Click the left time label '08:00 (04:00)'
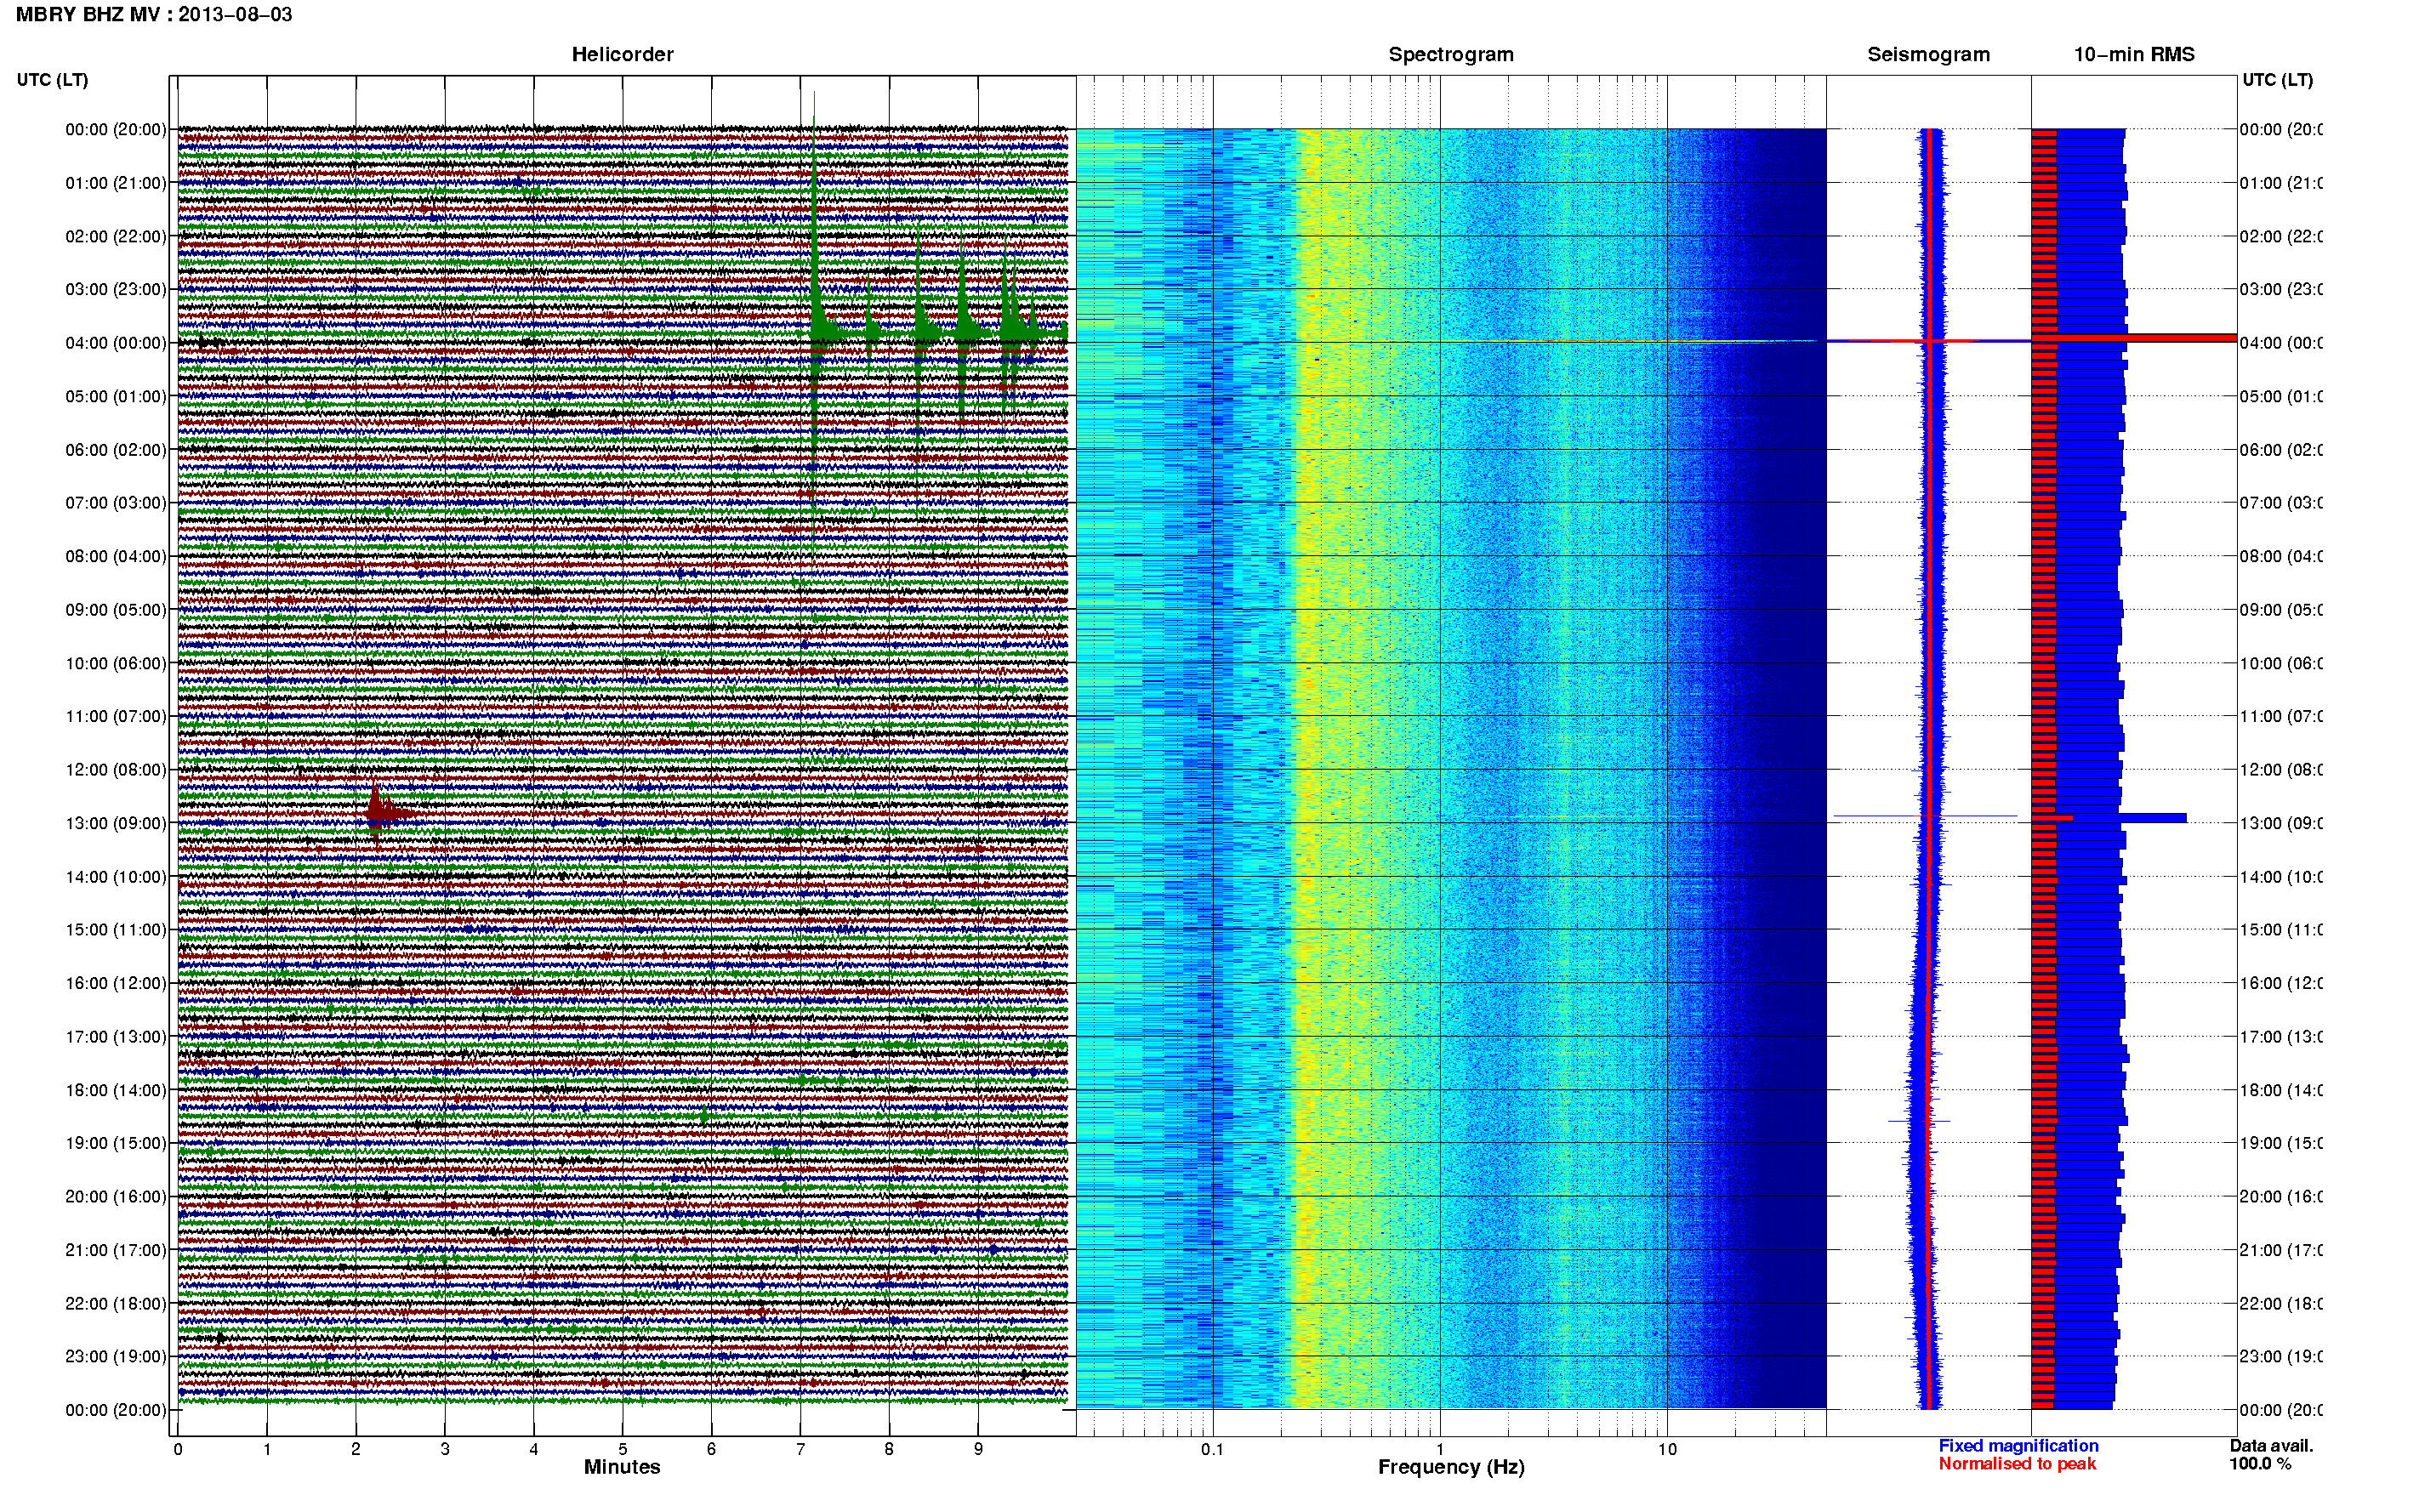 [x=116, y=556]
